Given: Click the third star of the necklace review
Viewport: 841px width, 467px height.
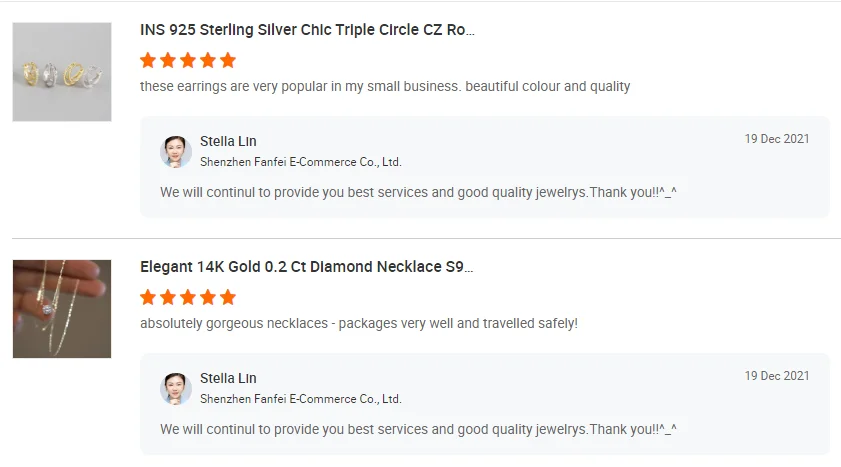Looking at the screenshot, I should (188, 297).
